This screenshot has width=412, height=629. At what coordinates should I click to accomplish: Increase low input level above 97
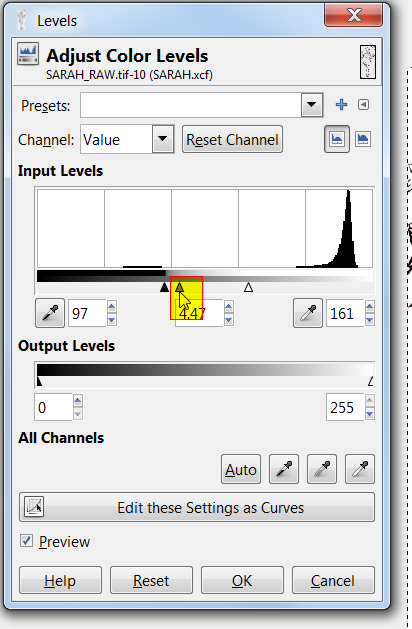pyautogui.click(x=112, y=307)
